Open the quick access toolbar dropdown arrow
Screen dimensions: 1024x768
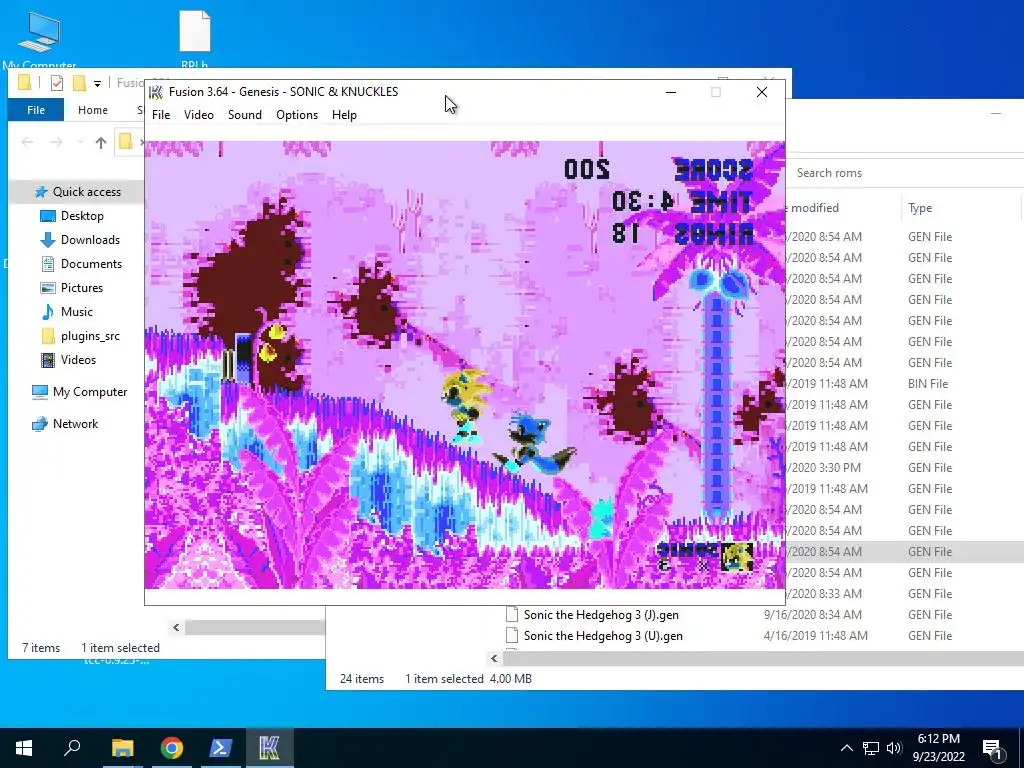pos(97,84)
